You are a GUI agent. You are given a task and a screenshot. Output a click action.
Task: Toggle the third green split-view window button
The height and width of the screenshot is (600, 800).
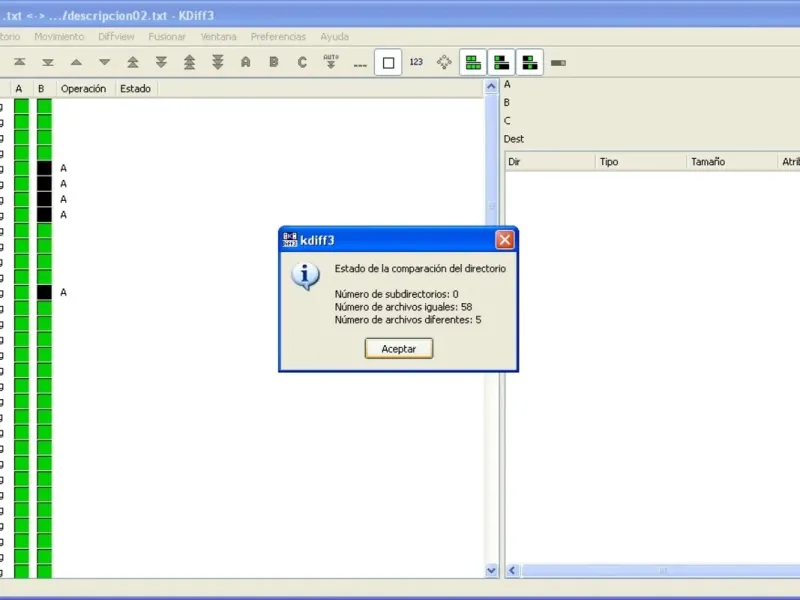click(x=530, y=62)
